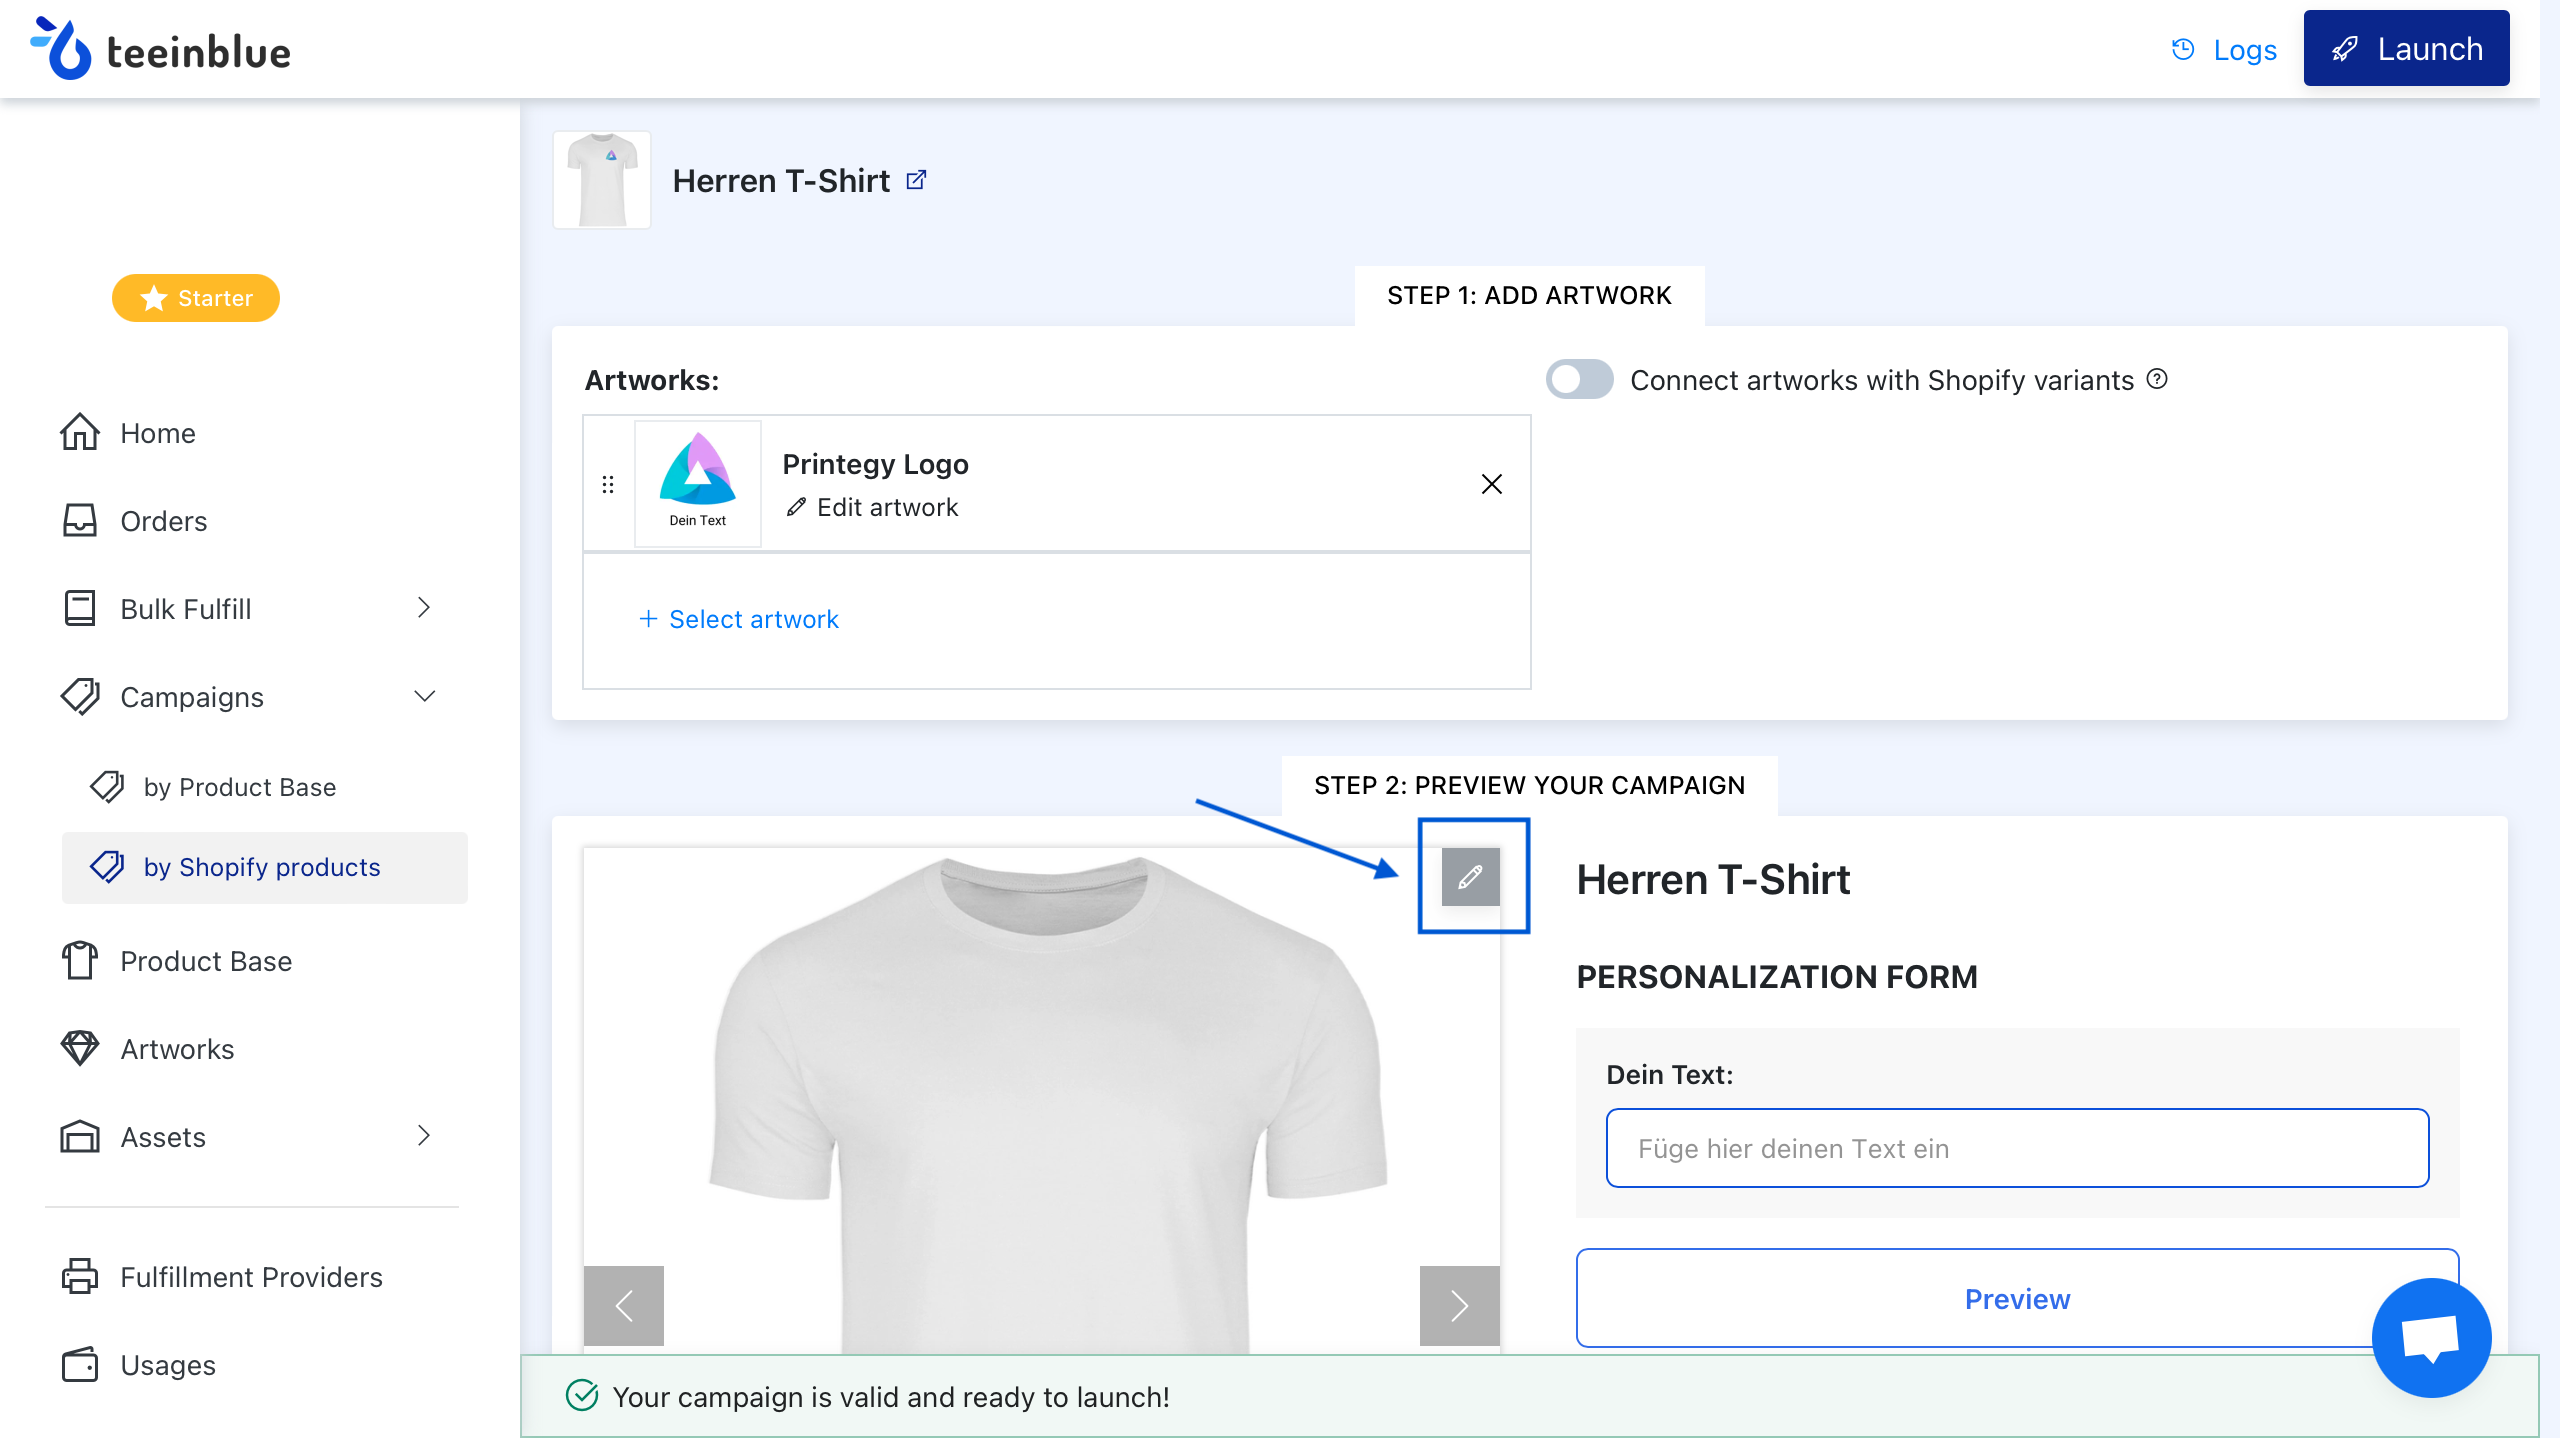Go to Home in sidebar
2560x1438 pixels.
(x=157, y=433)
